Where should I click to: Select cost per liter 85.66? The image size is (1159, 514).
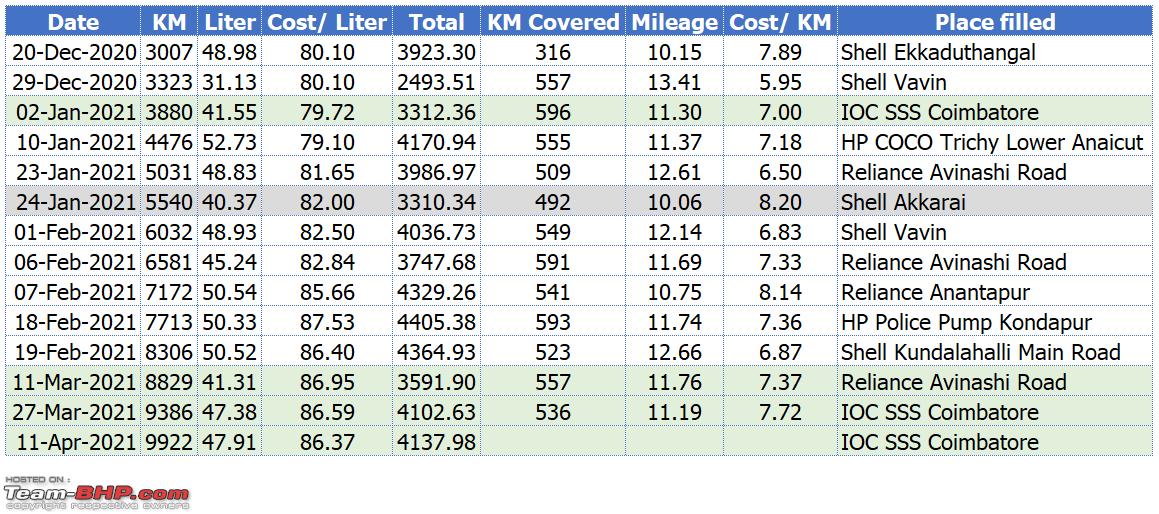click(327, 292)
